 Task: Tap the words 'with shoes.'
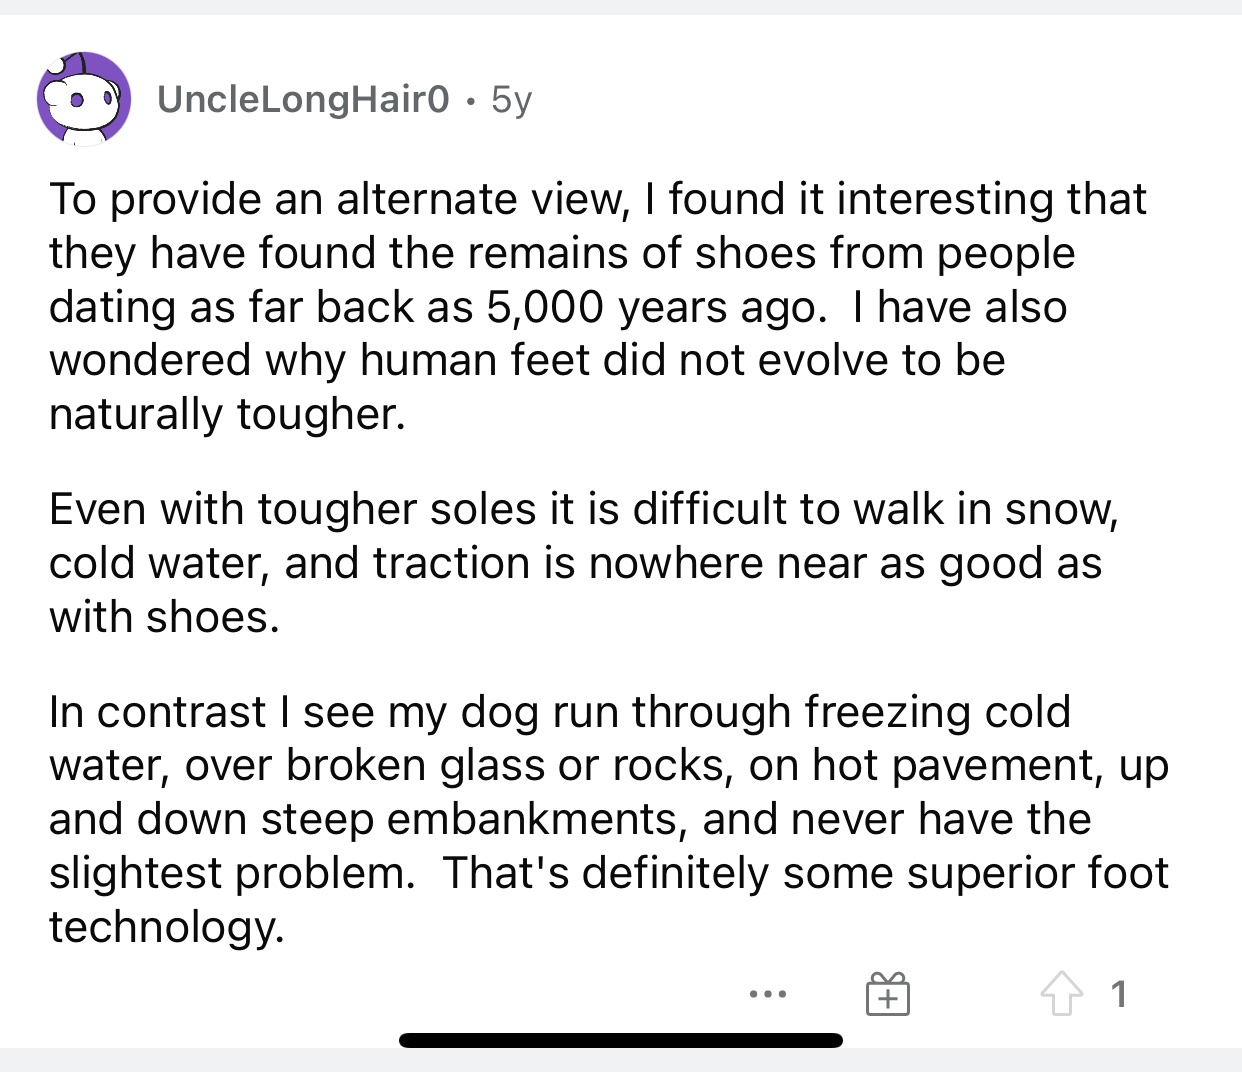(164, 617)
